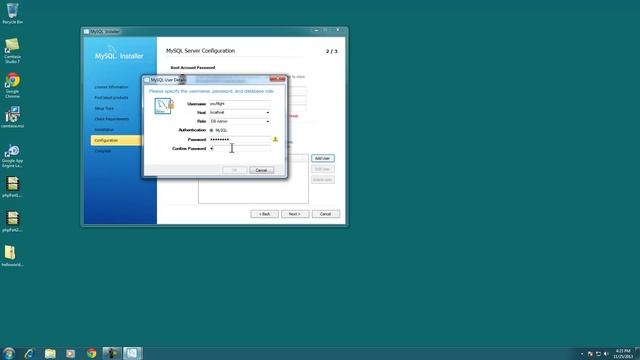Viewport: 640px width, 360px height.
Task: Select Setup Type step in sidebar
Action: coord(104,109)
